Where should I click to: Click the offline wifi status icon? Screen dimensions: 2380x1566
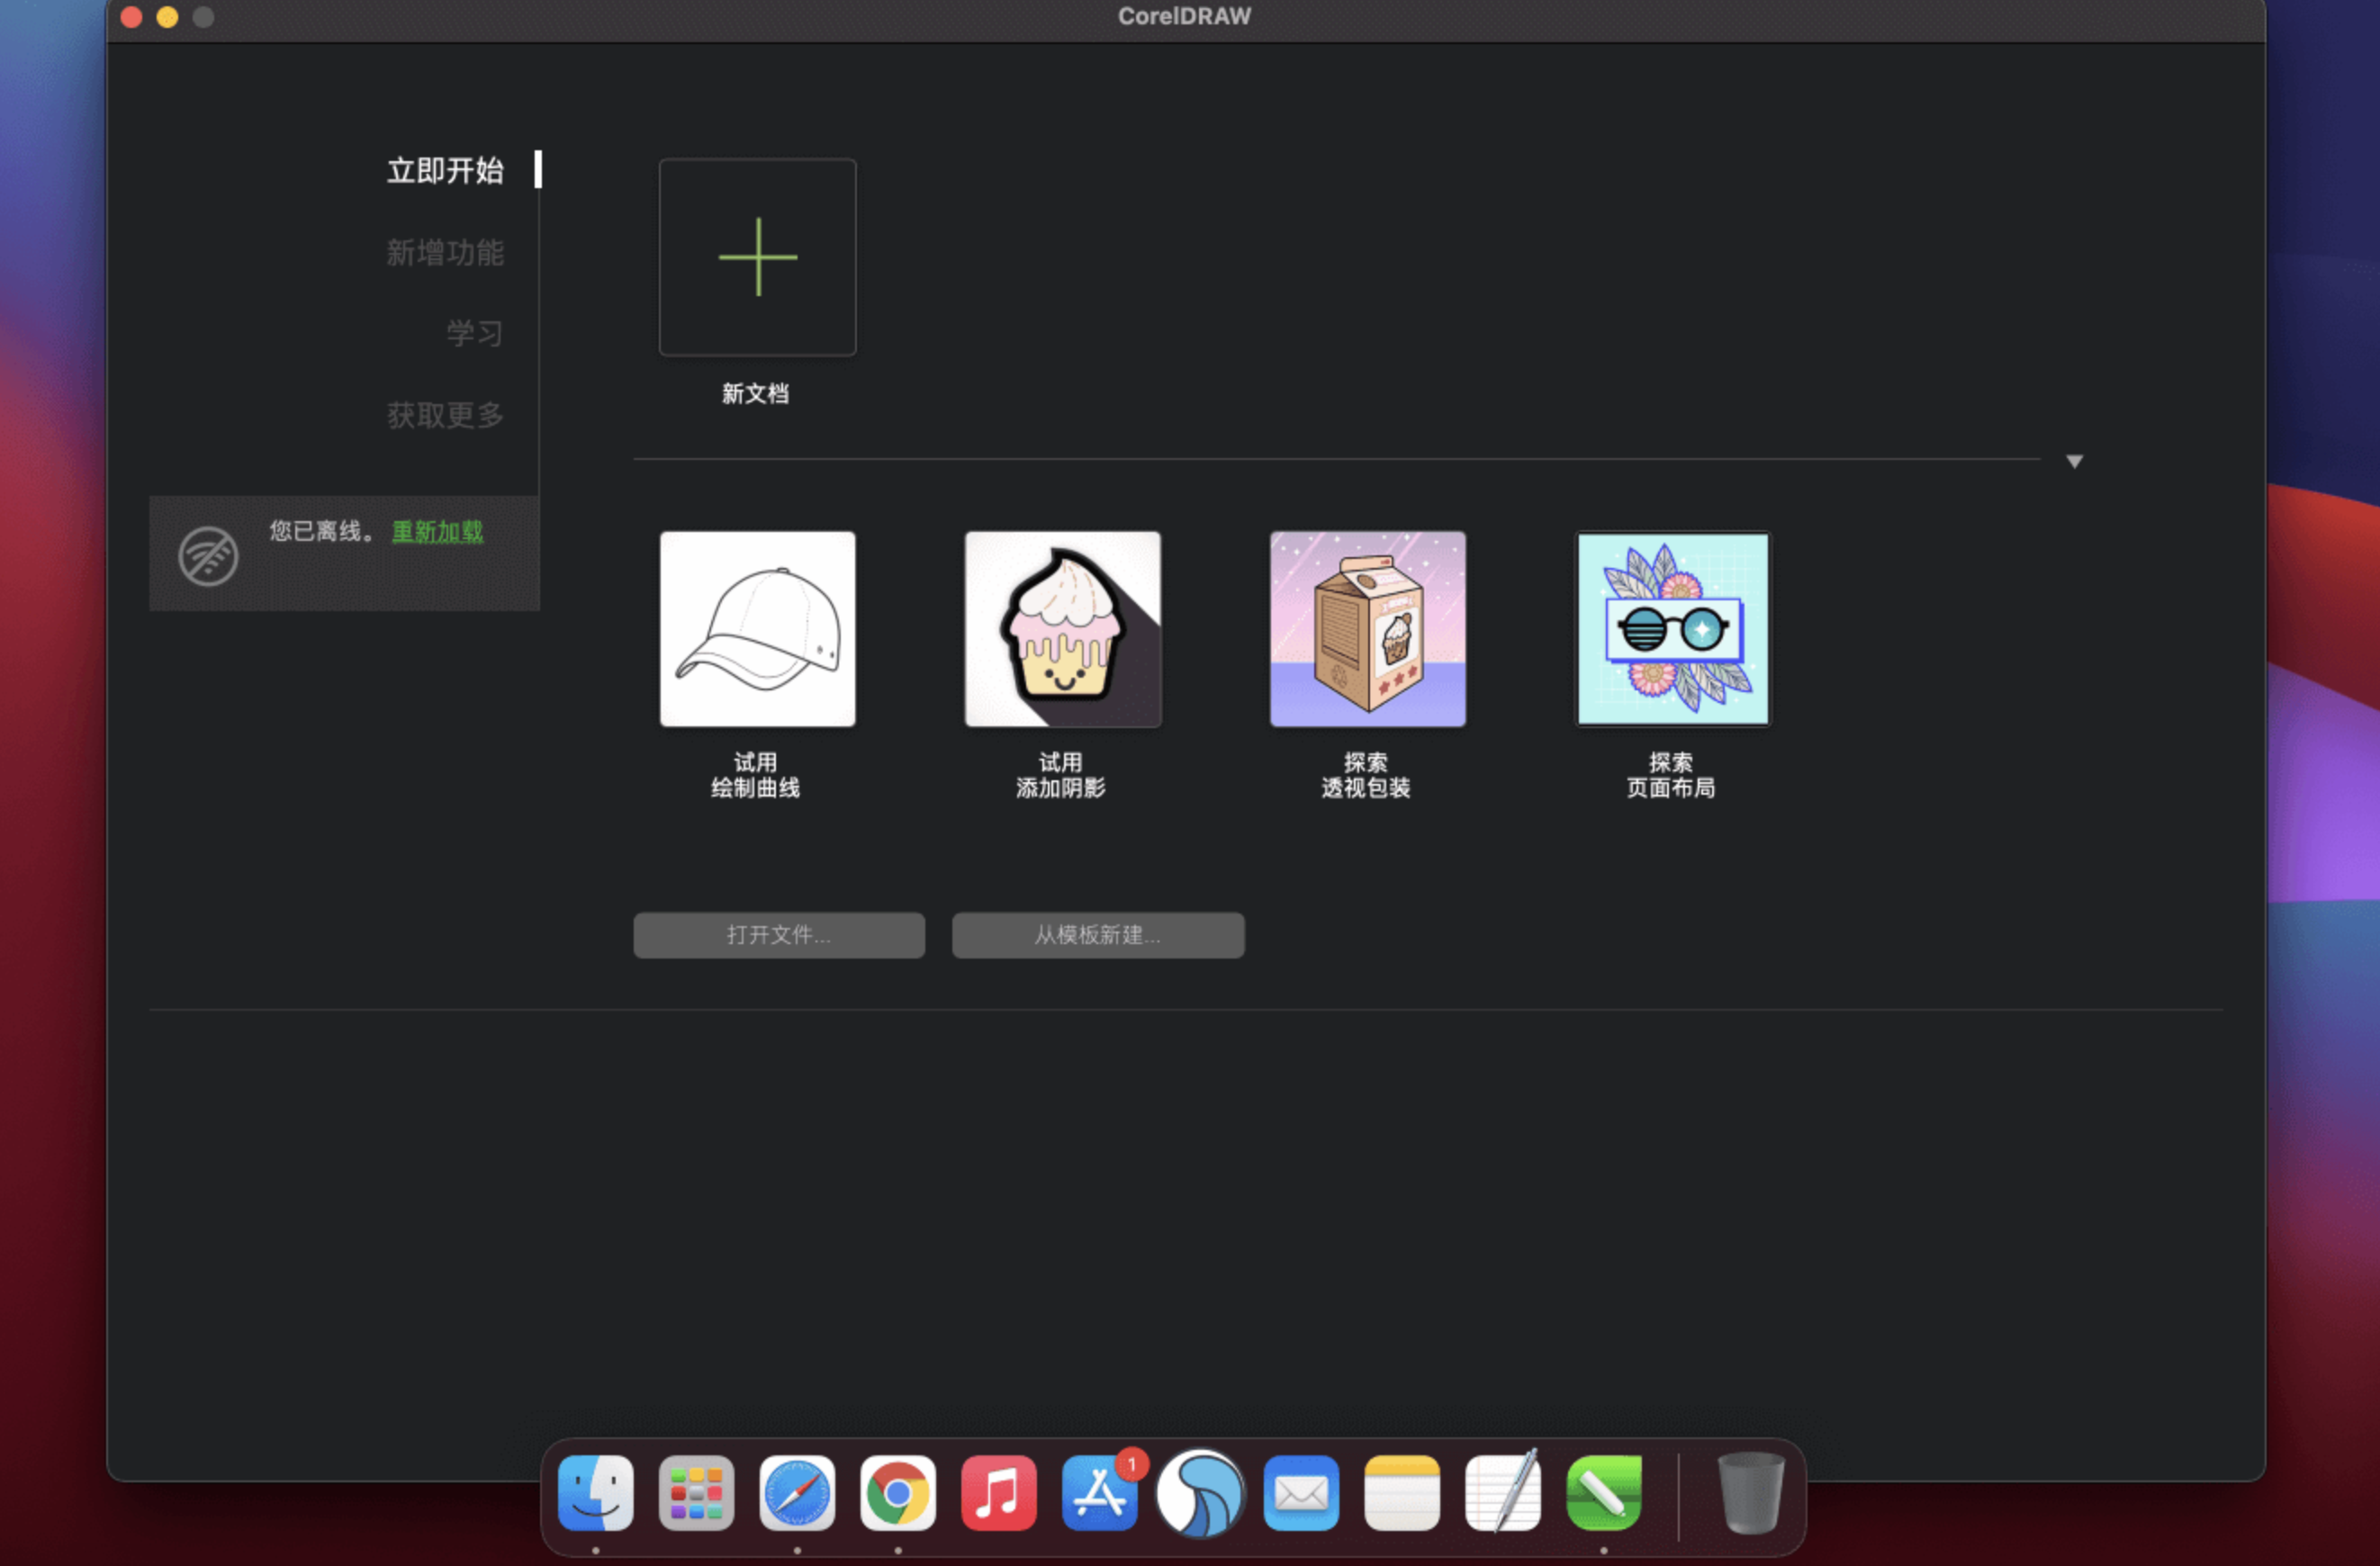[208, 556]
